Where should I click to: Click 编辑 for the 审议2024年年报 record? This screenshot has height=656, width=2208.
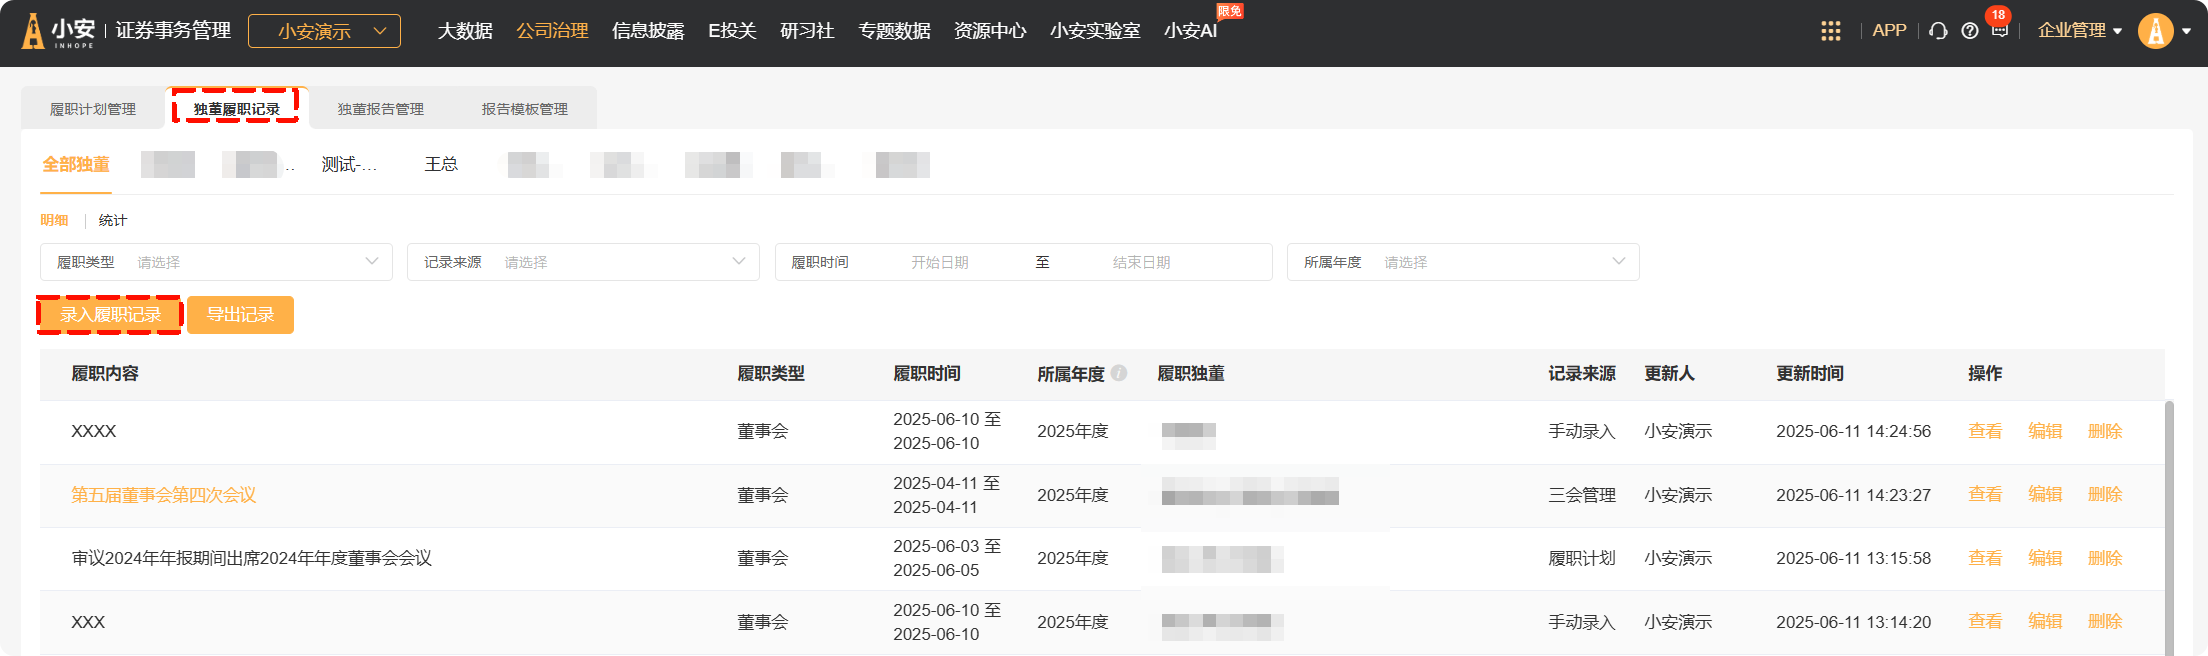2045,558
